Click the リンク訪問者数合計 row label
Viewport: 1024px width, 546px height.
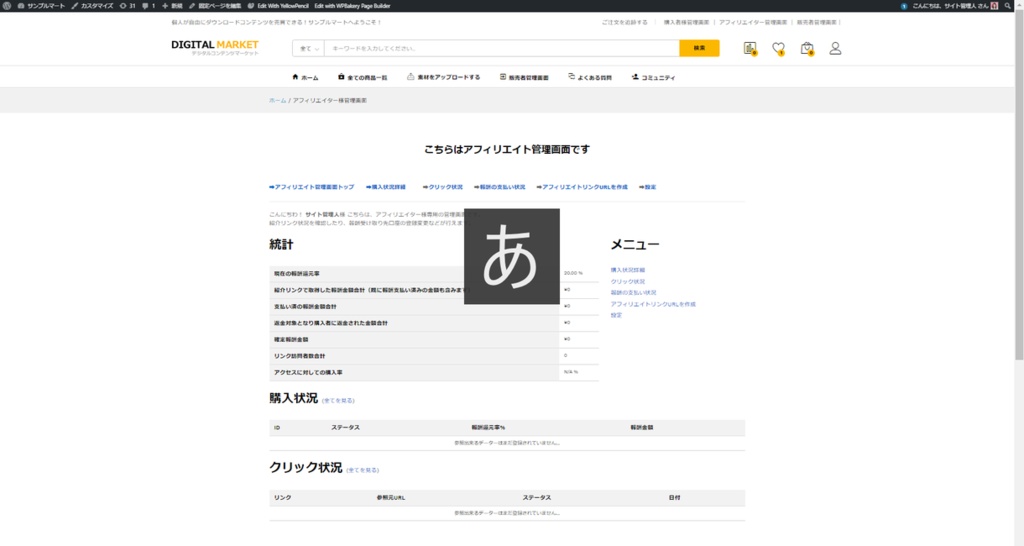(302, 356)
